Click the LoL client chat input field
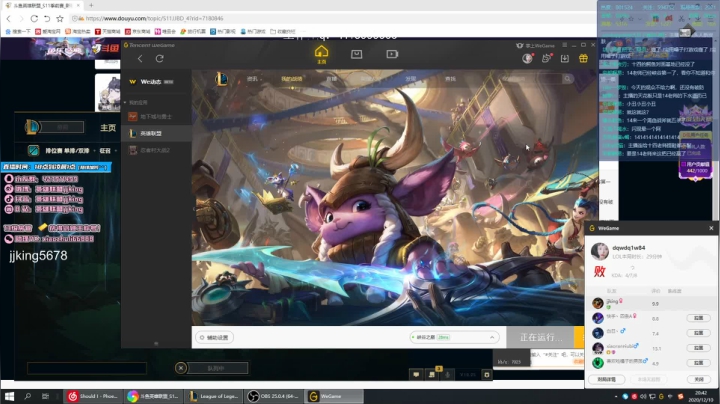 (87, 368)
